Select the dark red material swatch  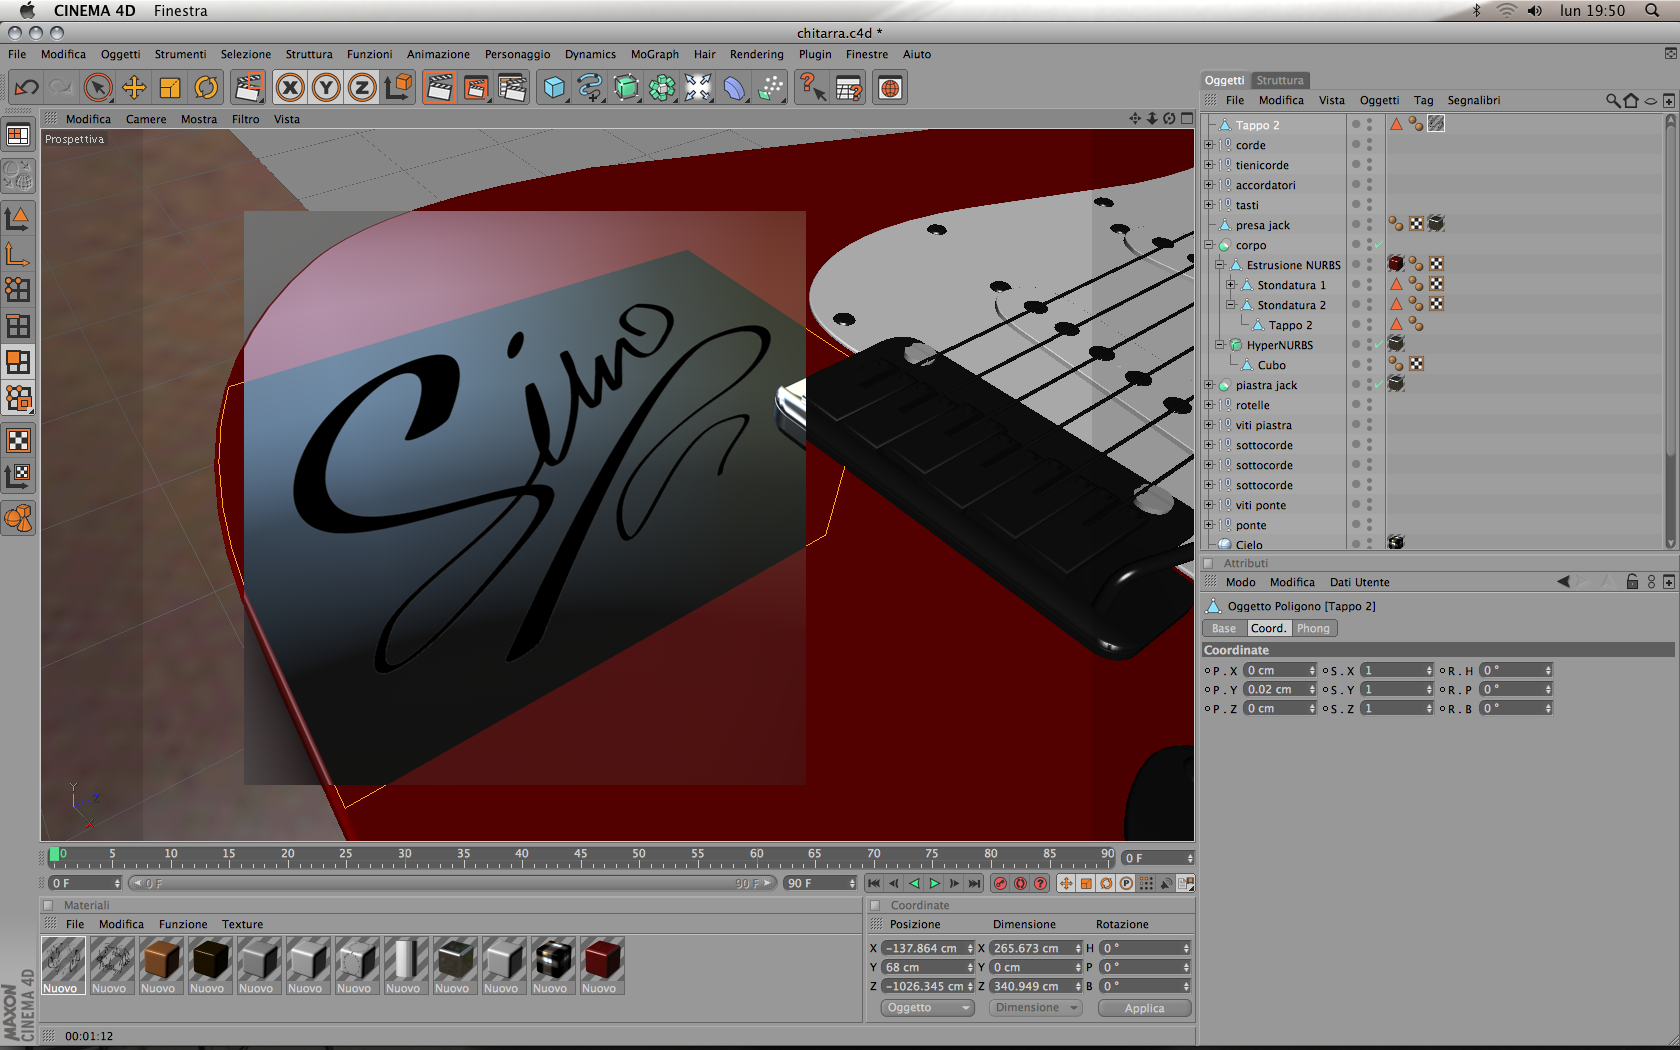[601, 960]
